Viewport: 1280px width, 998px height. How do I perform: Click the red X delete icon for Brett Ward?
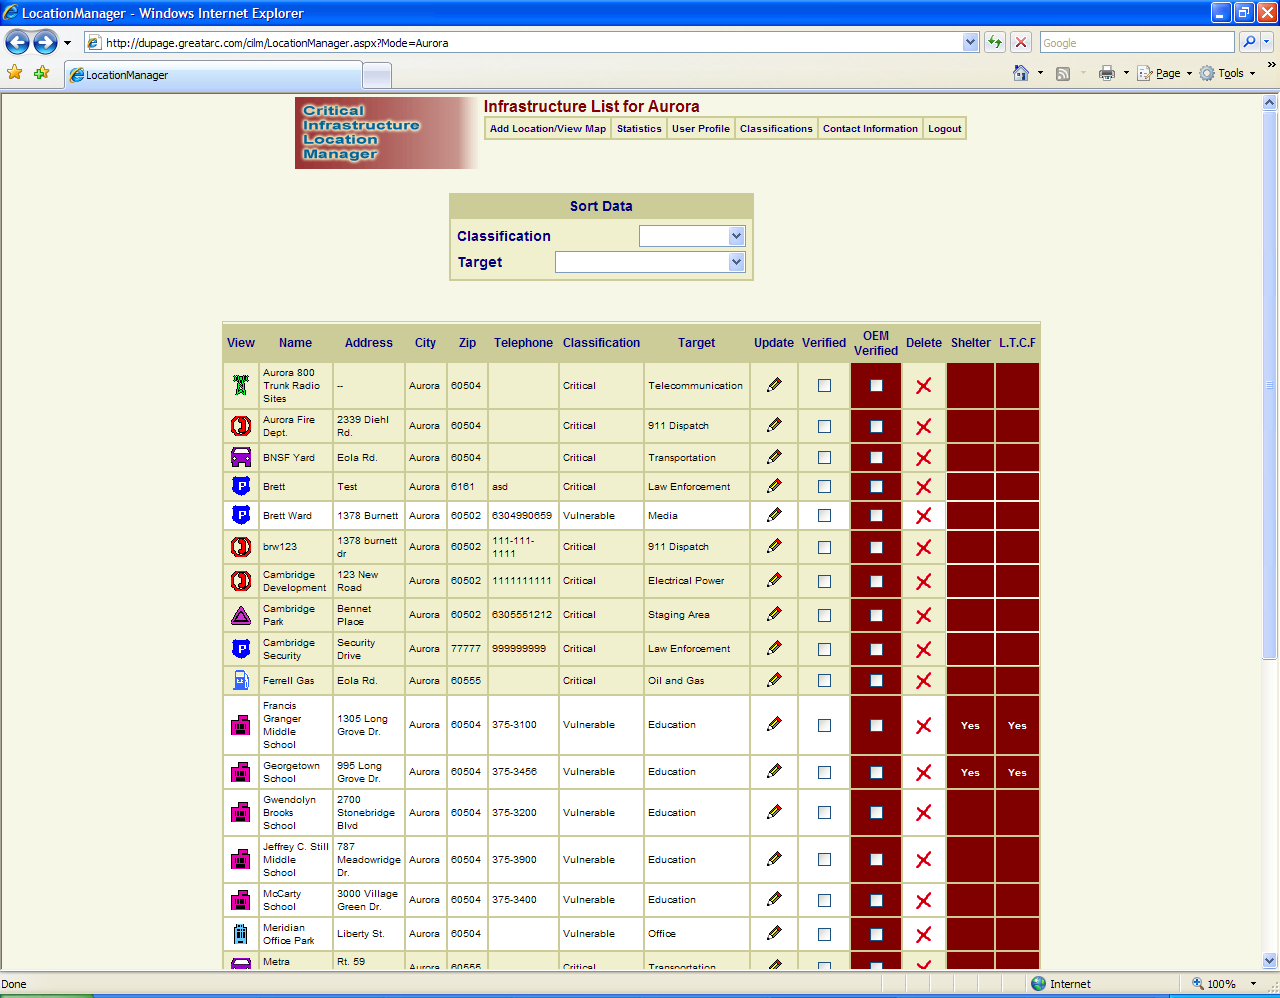[x=923, y=516]
